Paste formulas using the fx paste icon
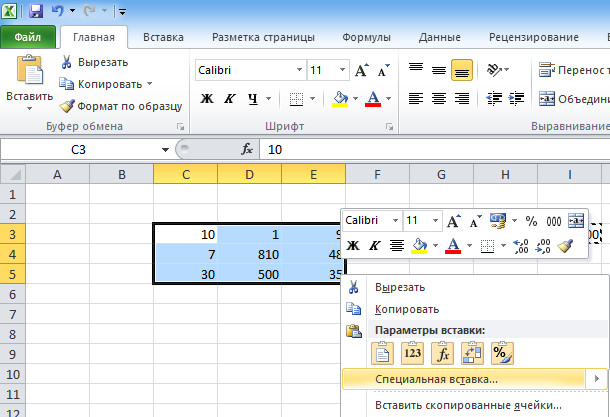The width and height of the screenshot is (610, 417). [442, 353]
